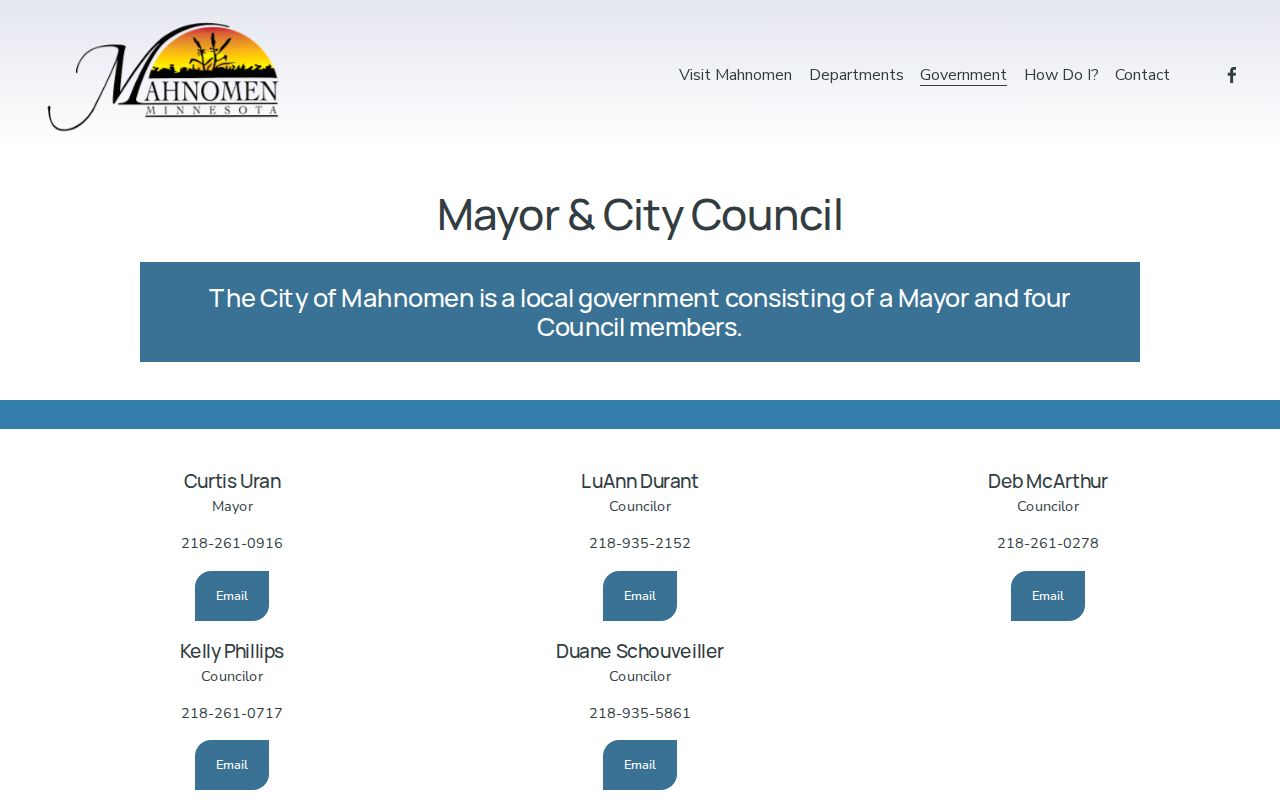This screenshot has height=800, width=1280.
Task: Click the name Deb McArthur
Action: click(1048, 481)
